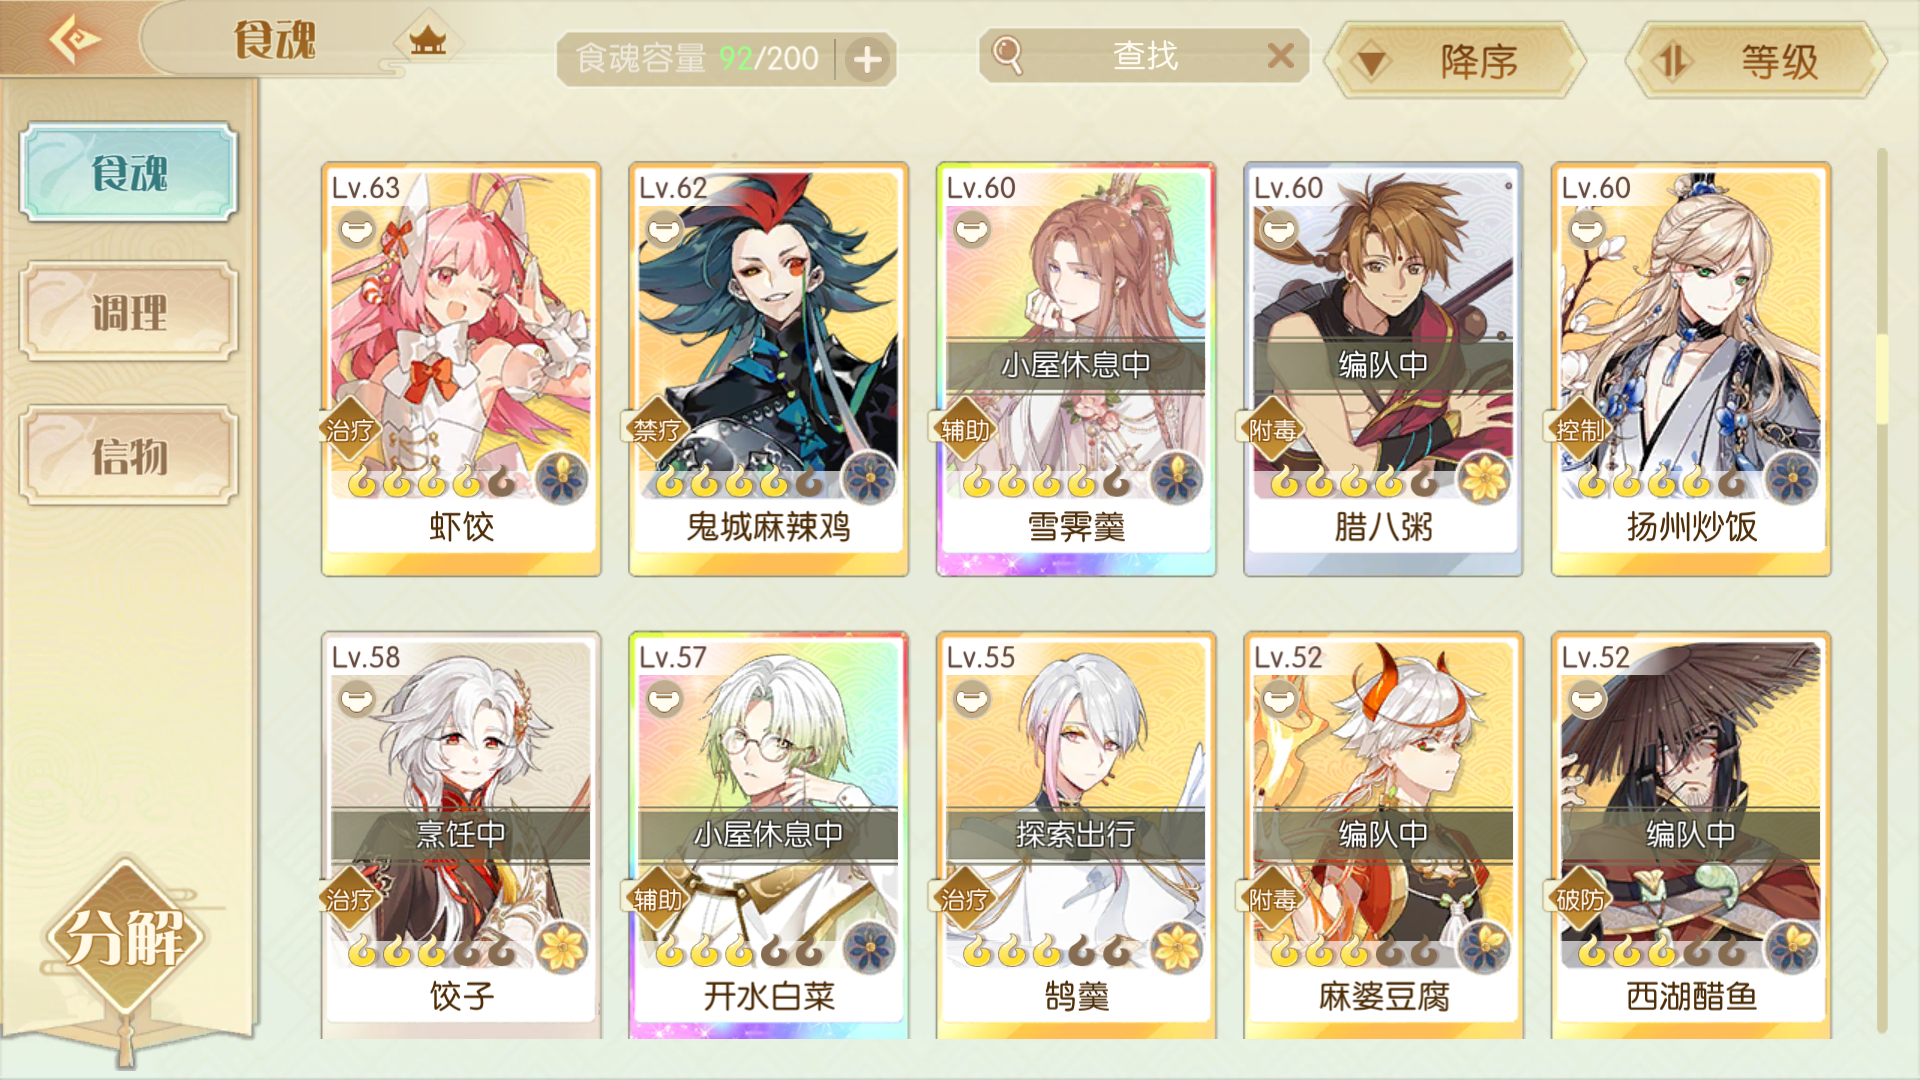Click the magnifying glass search icon

pyautogui.click(x=1007, y=55)
